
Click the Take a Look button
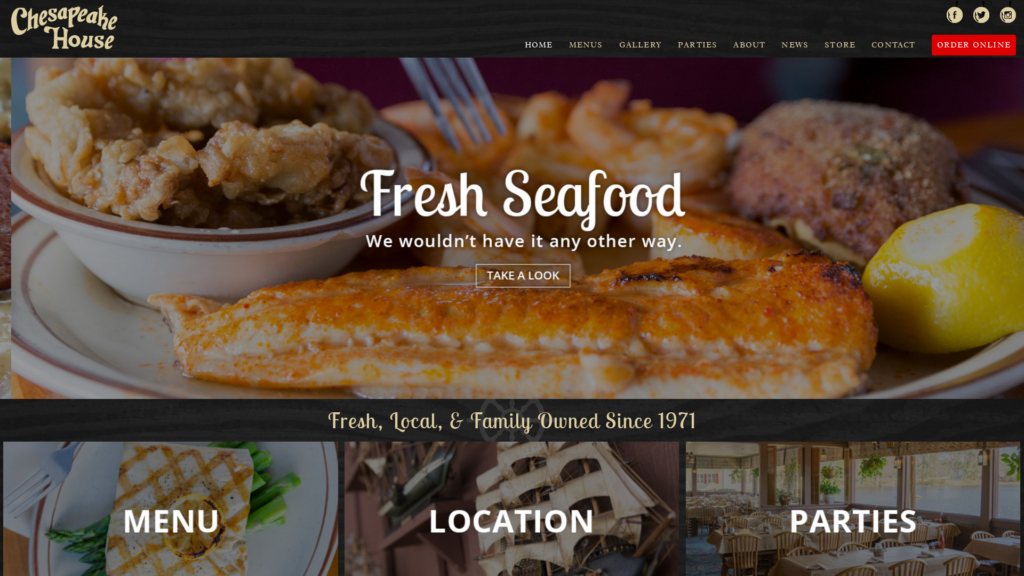pyautogui.click(x=523, y=276)
